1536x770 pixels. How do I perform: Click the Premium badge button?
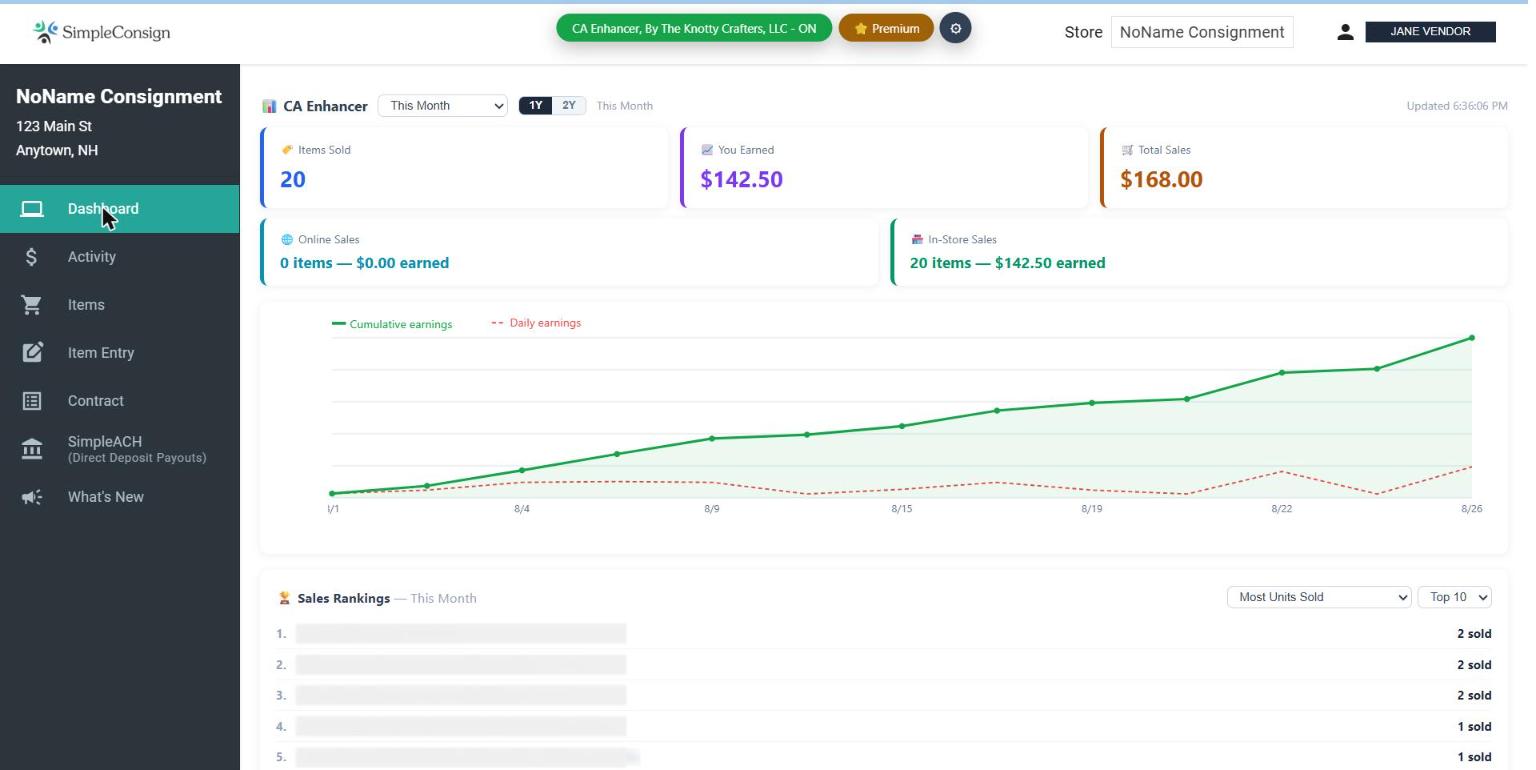tap(886, 29)
